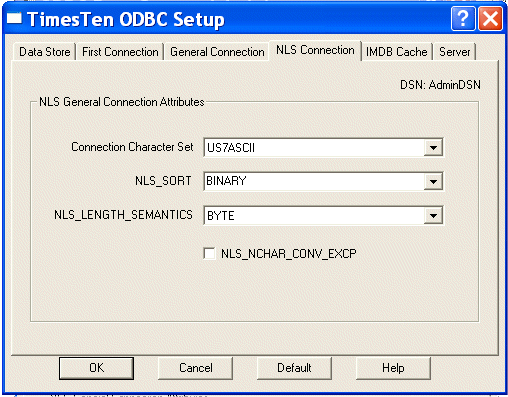Switch to the Data Store tab
Viewport: 508px width, 397px height.
(x=45, y=52)
